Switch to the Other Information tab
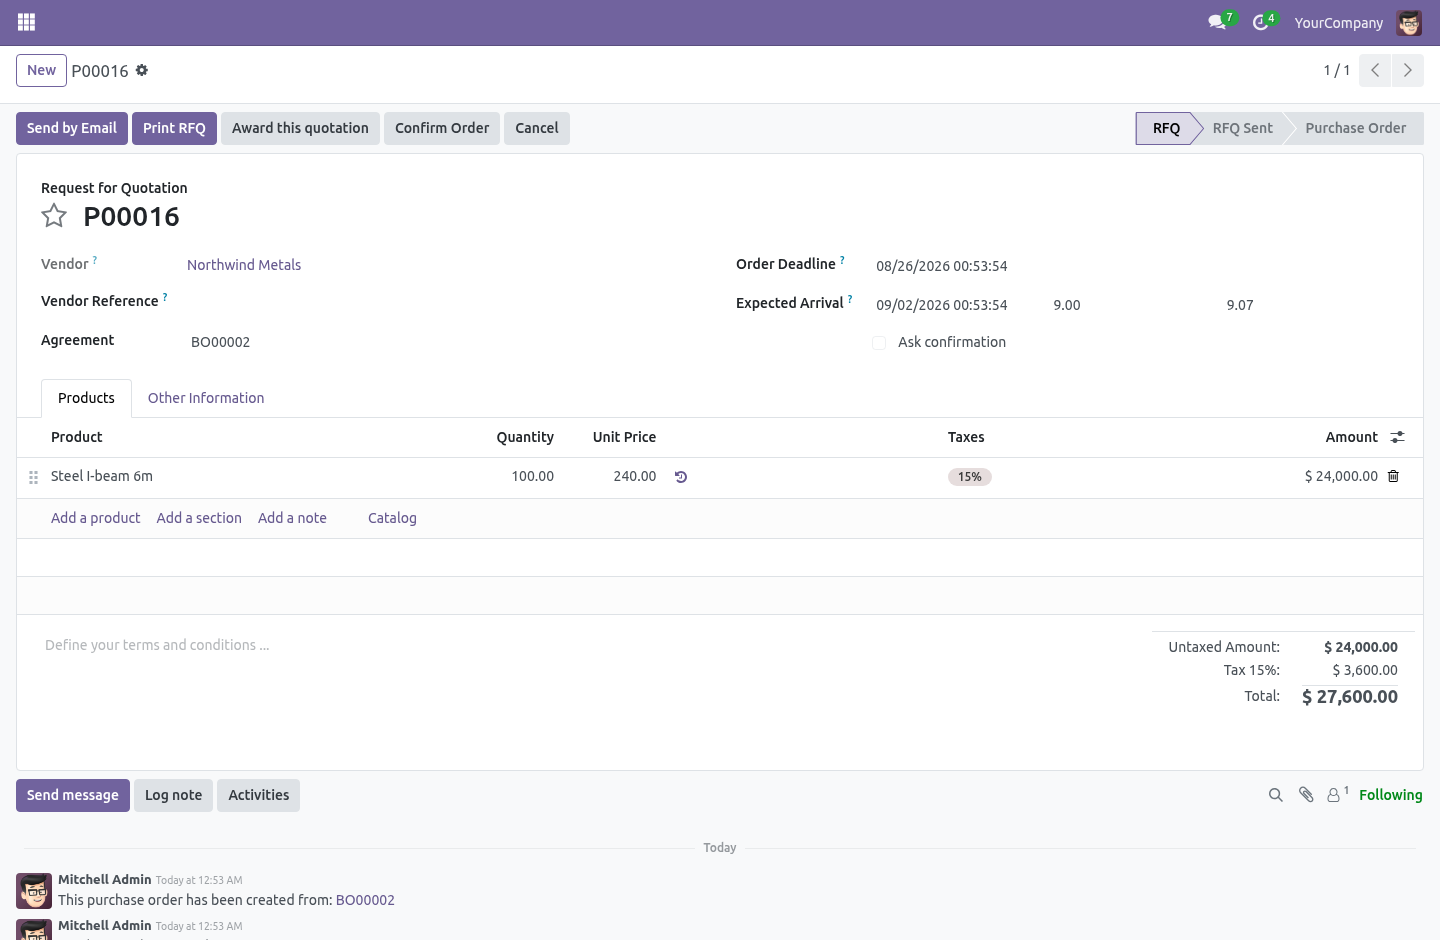 click(x=206, y=398)
